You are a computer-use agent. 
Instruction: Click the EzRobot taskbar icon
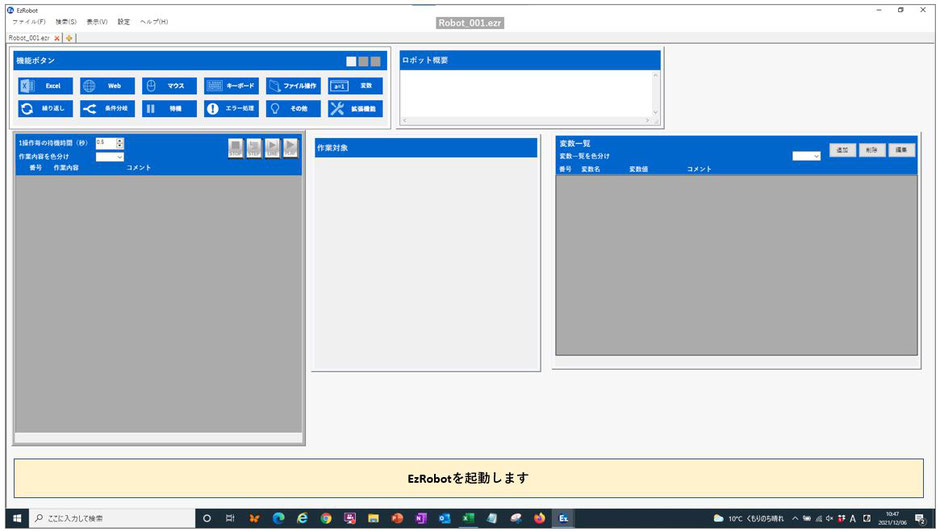(564, 518)
